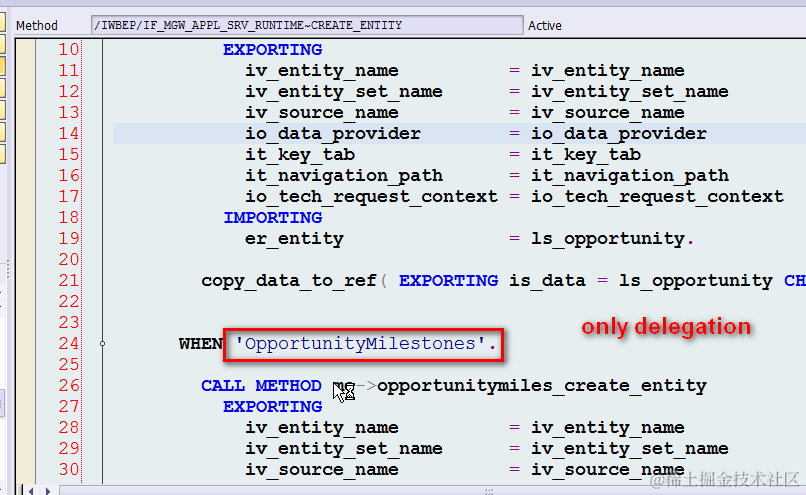Screen dimensions: 806x495
Task: Click the EXPORTING keyword on line 27
Action: 272,407
